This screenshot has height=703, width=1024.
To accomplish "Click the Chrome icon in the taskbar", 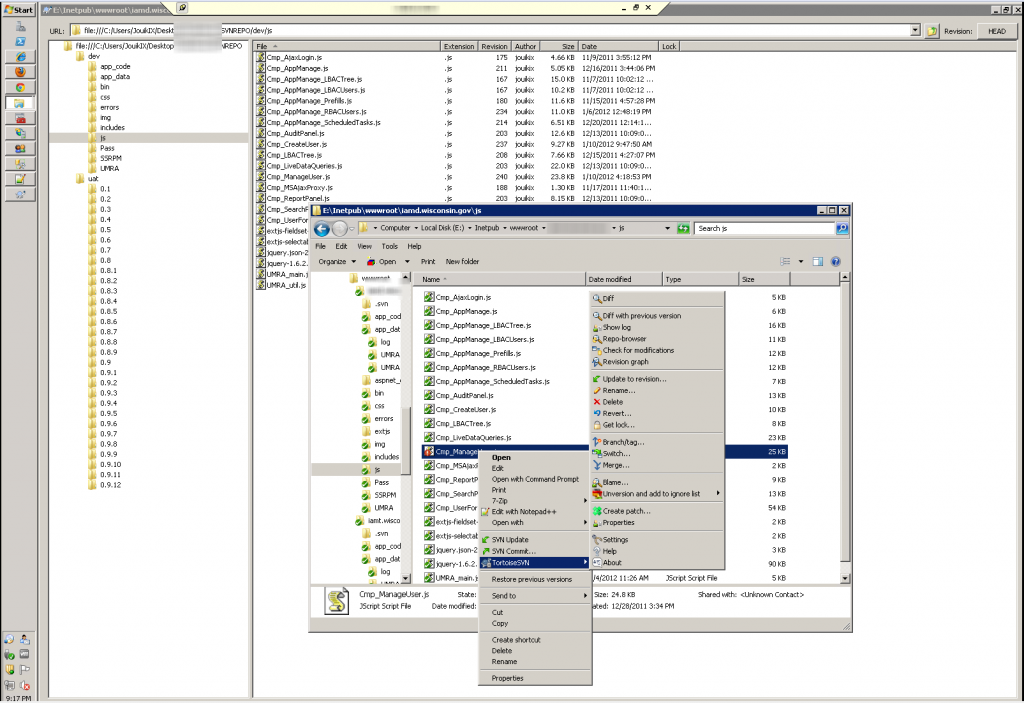I will pos(20,87).
